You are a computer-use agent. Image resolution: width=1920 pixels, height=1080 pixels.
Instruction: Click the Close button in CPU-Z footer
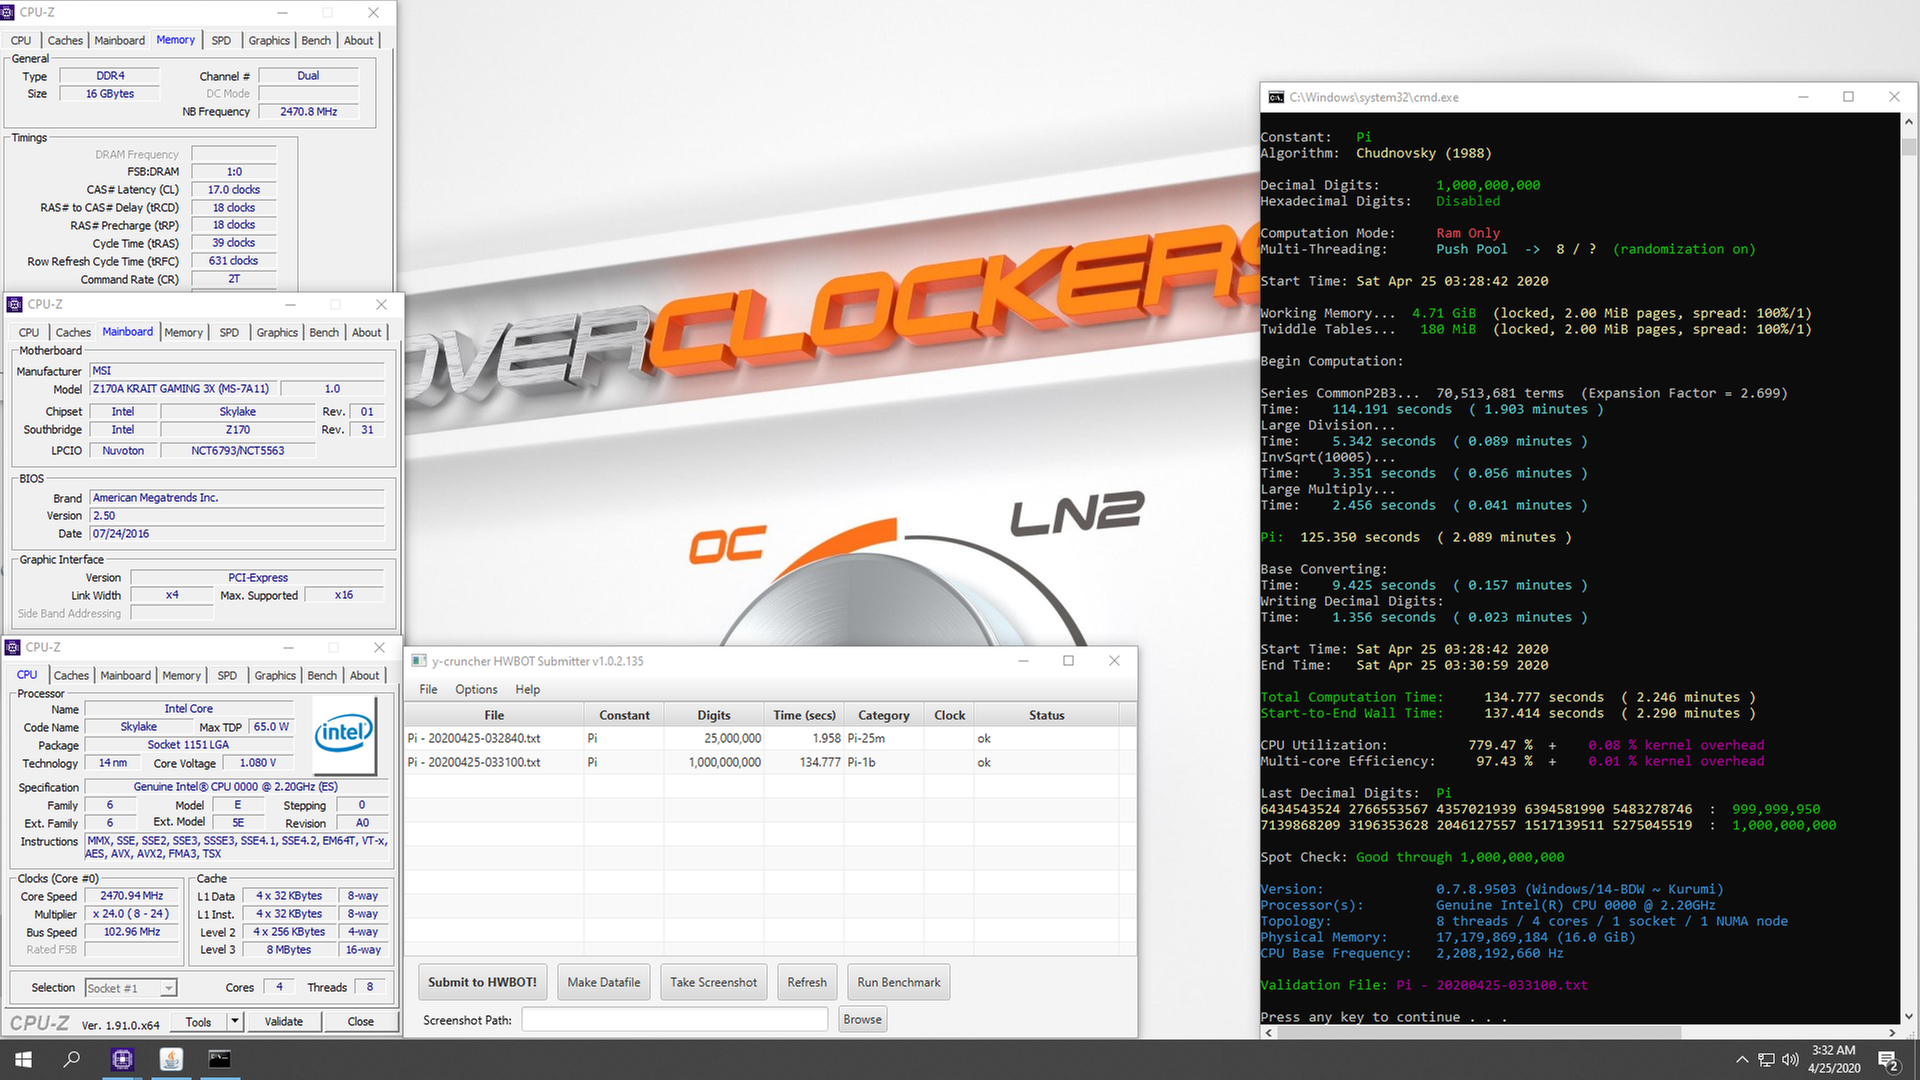tap(361, 1021)
